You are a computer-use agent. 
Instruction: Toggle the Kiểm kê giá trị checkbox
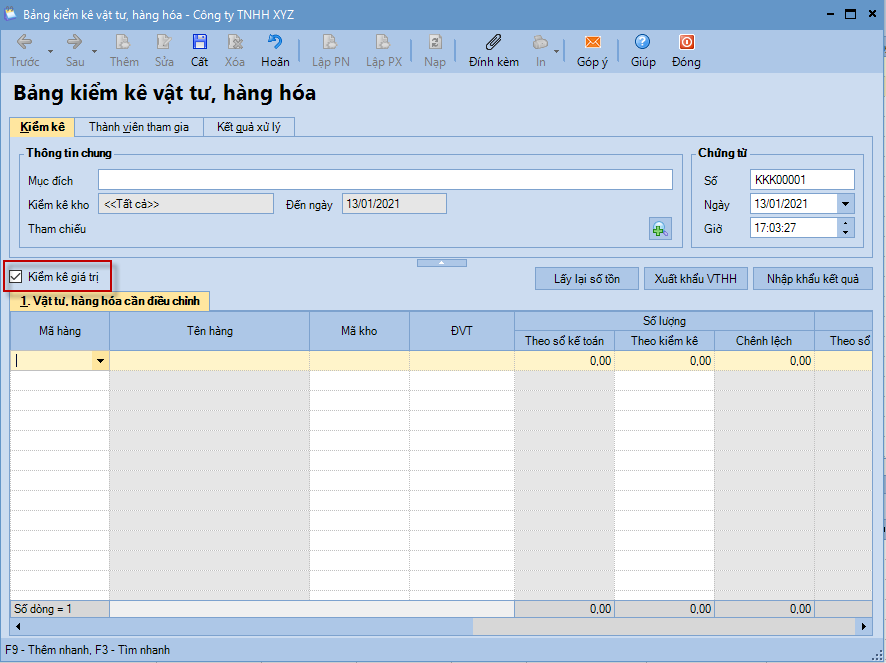pyautogui.click(x=16, y=277)
